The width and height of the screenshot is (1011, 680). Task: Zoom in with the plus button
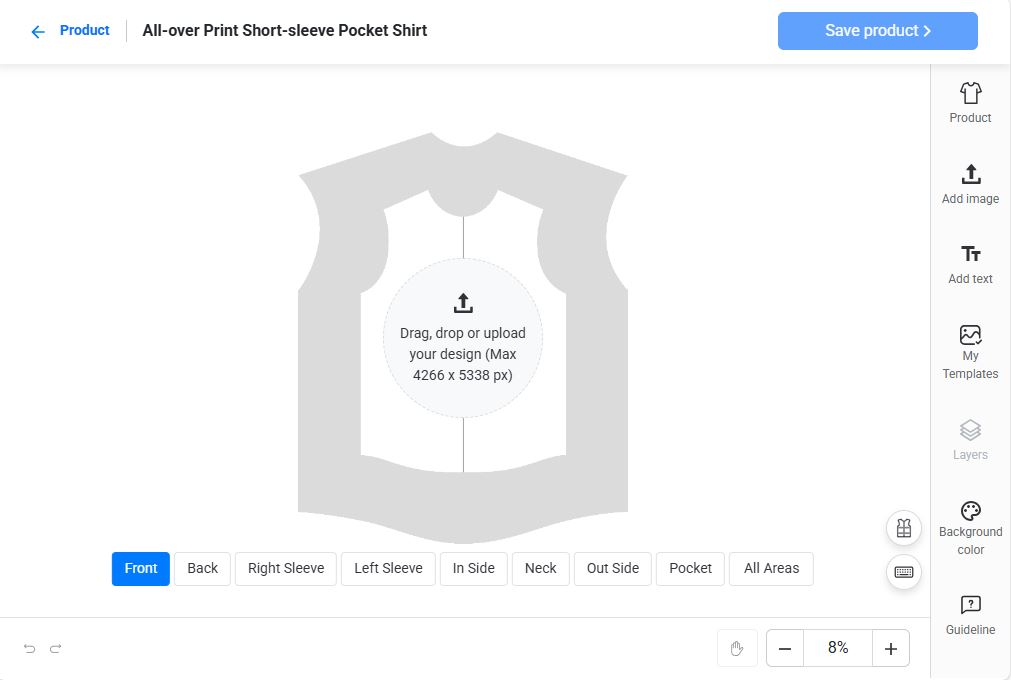point(890,648)
